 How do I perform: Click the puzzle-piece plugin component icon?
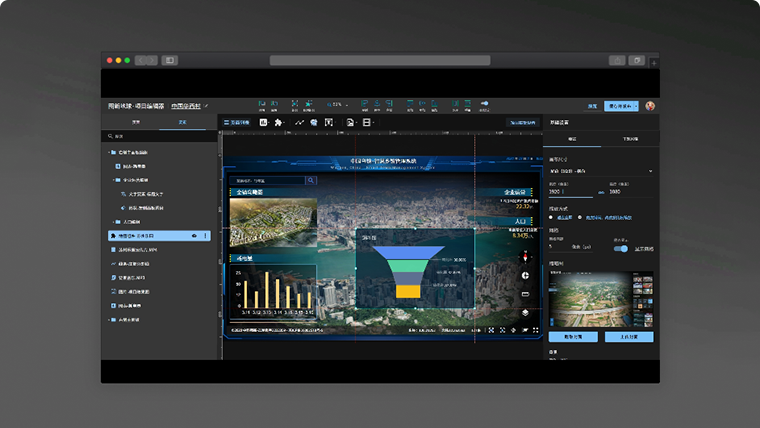(278, 122)
